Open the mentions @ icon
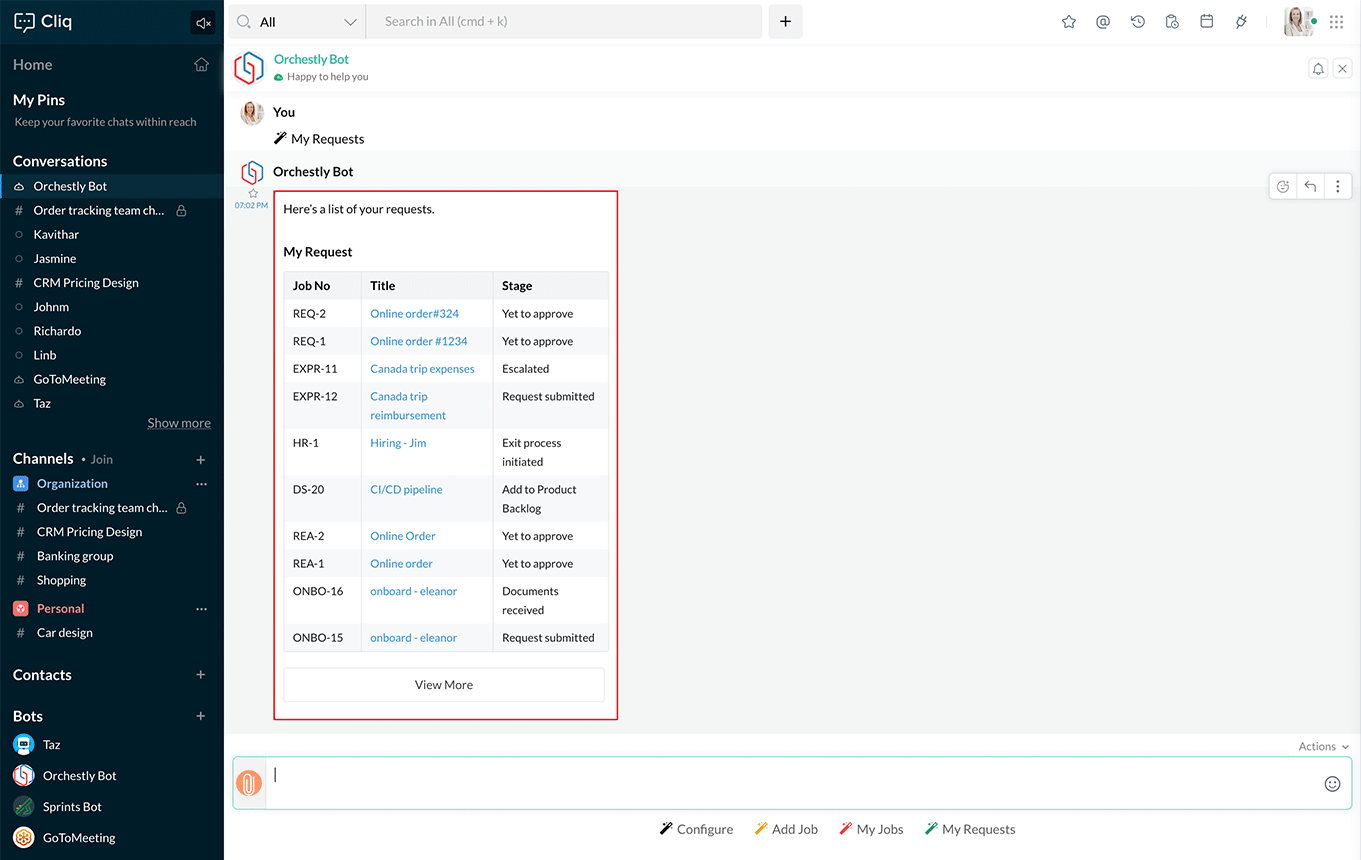1361x860 pixels. 1103,22
